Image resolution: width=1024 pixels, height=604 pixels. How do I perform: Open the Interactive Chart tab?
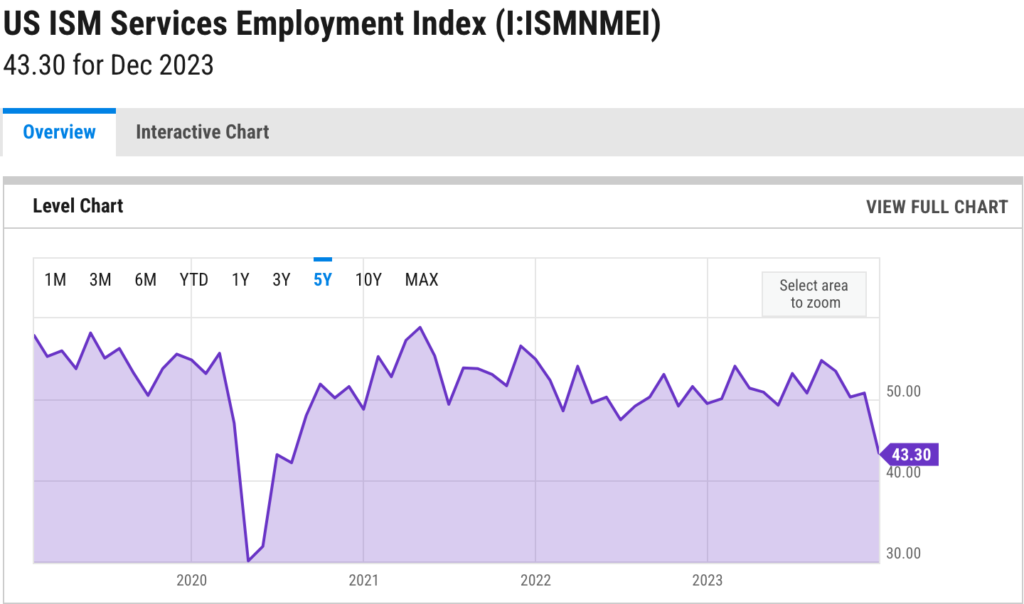(202, 133)
